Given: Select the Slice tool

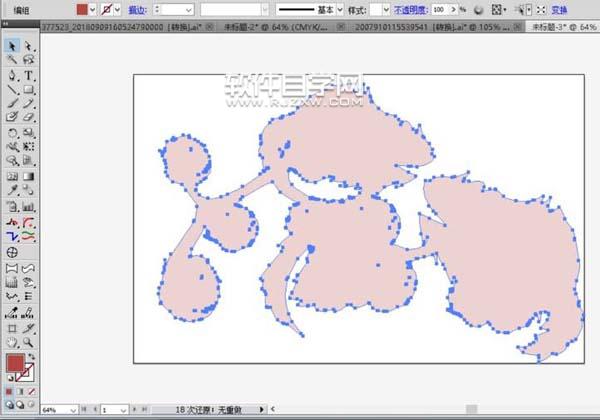Looking at the screenshot, I should coord(28,329).
